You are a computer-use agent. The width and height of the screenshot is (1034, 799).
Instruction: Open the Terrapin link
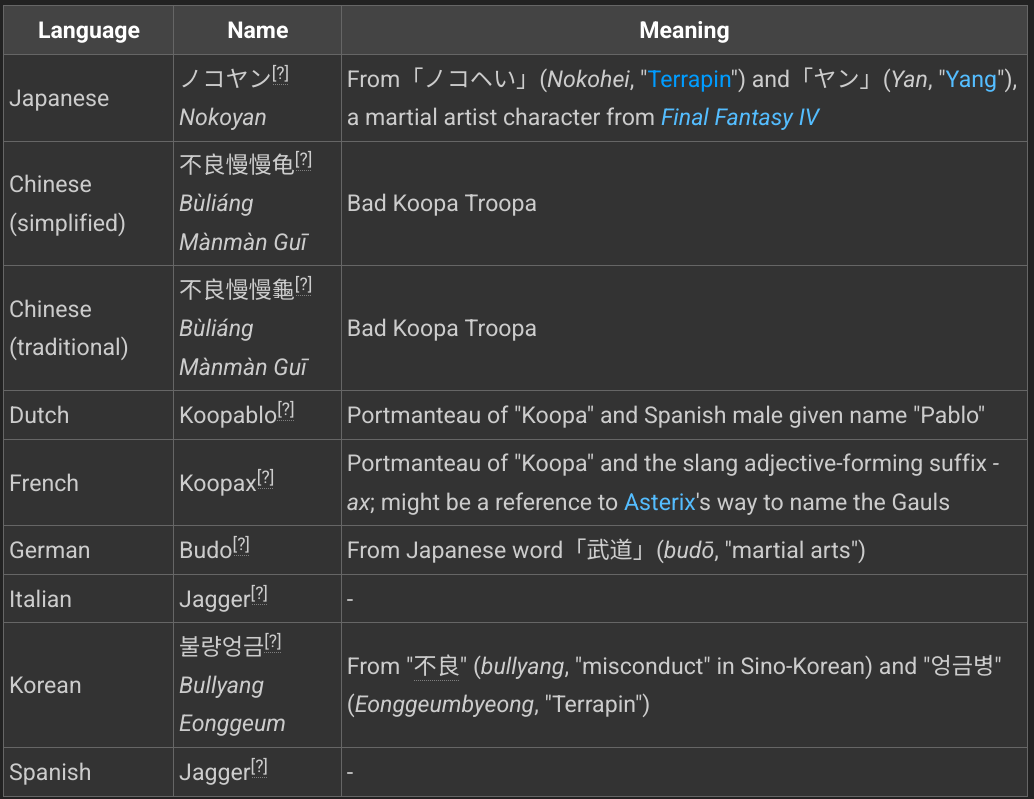690,79
